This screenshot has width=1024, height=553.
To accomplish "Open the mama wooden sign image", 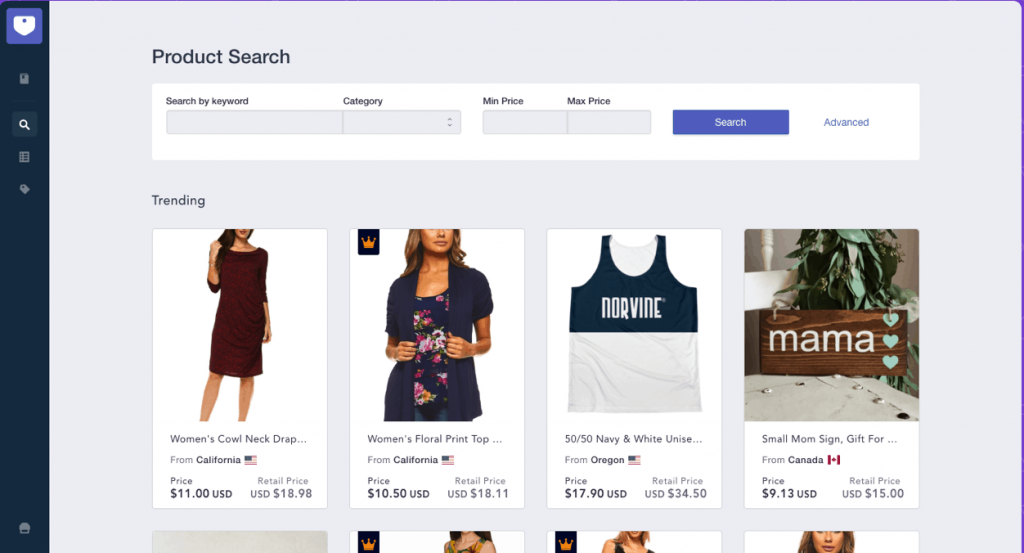I will pyautogui.click(x=831, y=325).
